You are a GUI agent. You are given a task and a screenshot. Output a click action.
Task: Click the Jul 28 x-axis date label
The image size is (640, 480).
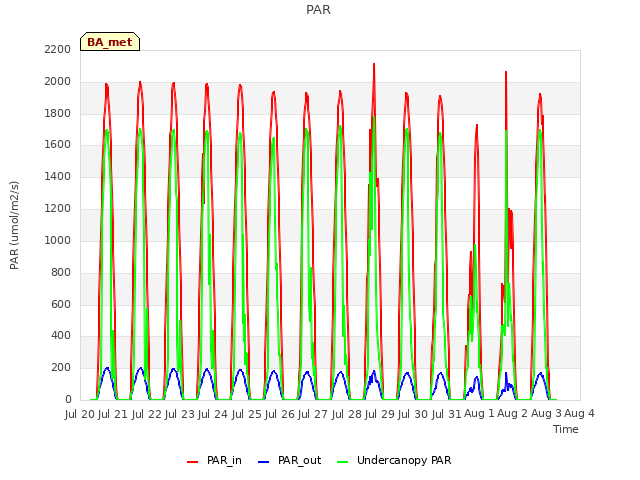(347, 414)
